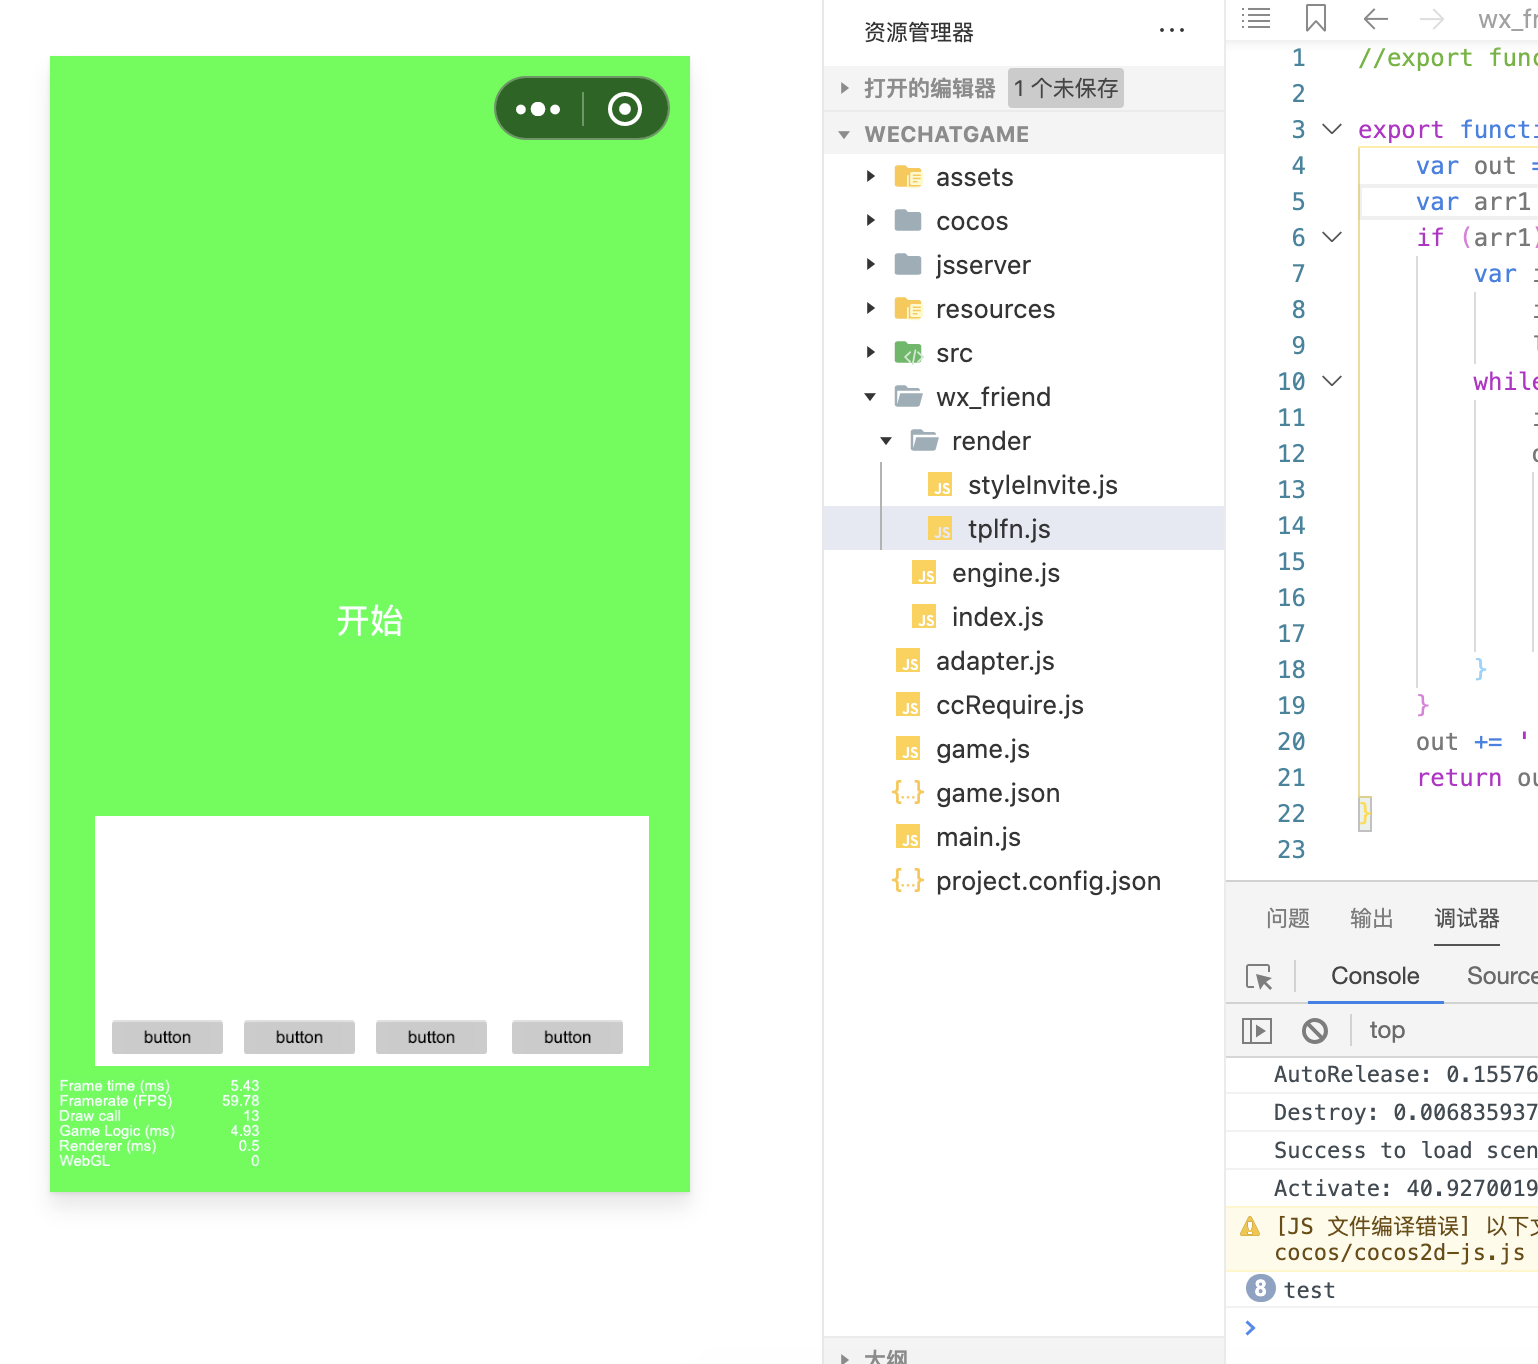Image resolution: width=1538 pixels, height=1364 pixels.
Task: Select the 调试器 tab
Action: [1467, 918]
